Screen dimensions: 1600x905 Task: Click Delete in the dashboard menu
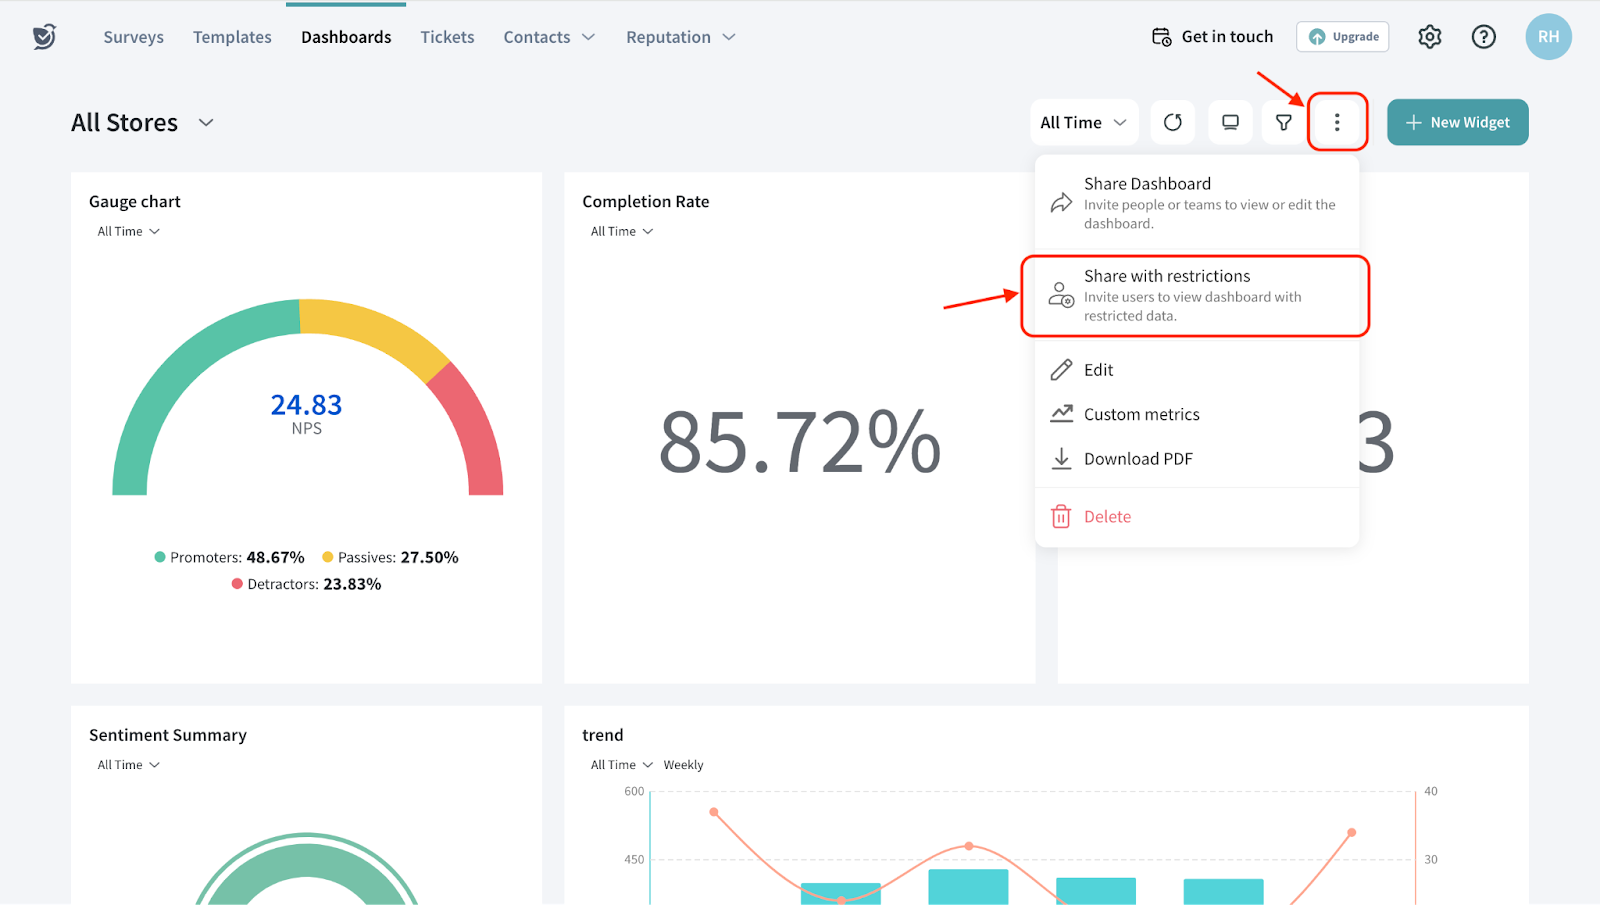1107,517
